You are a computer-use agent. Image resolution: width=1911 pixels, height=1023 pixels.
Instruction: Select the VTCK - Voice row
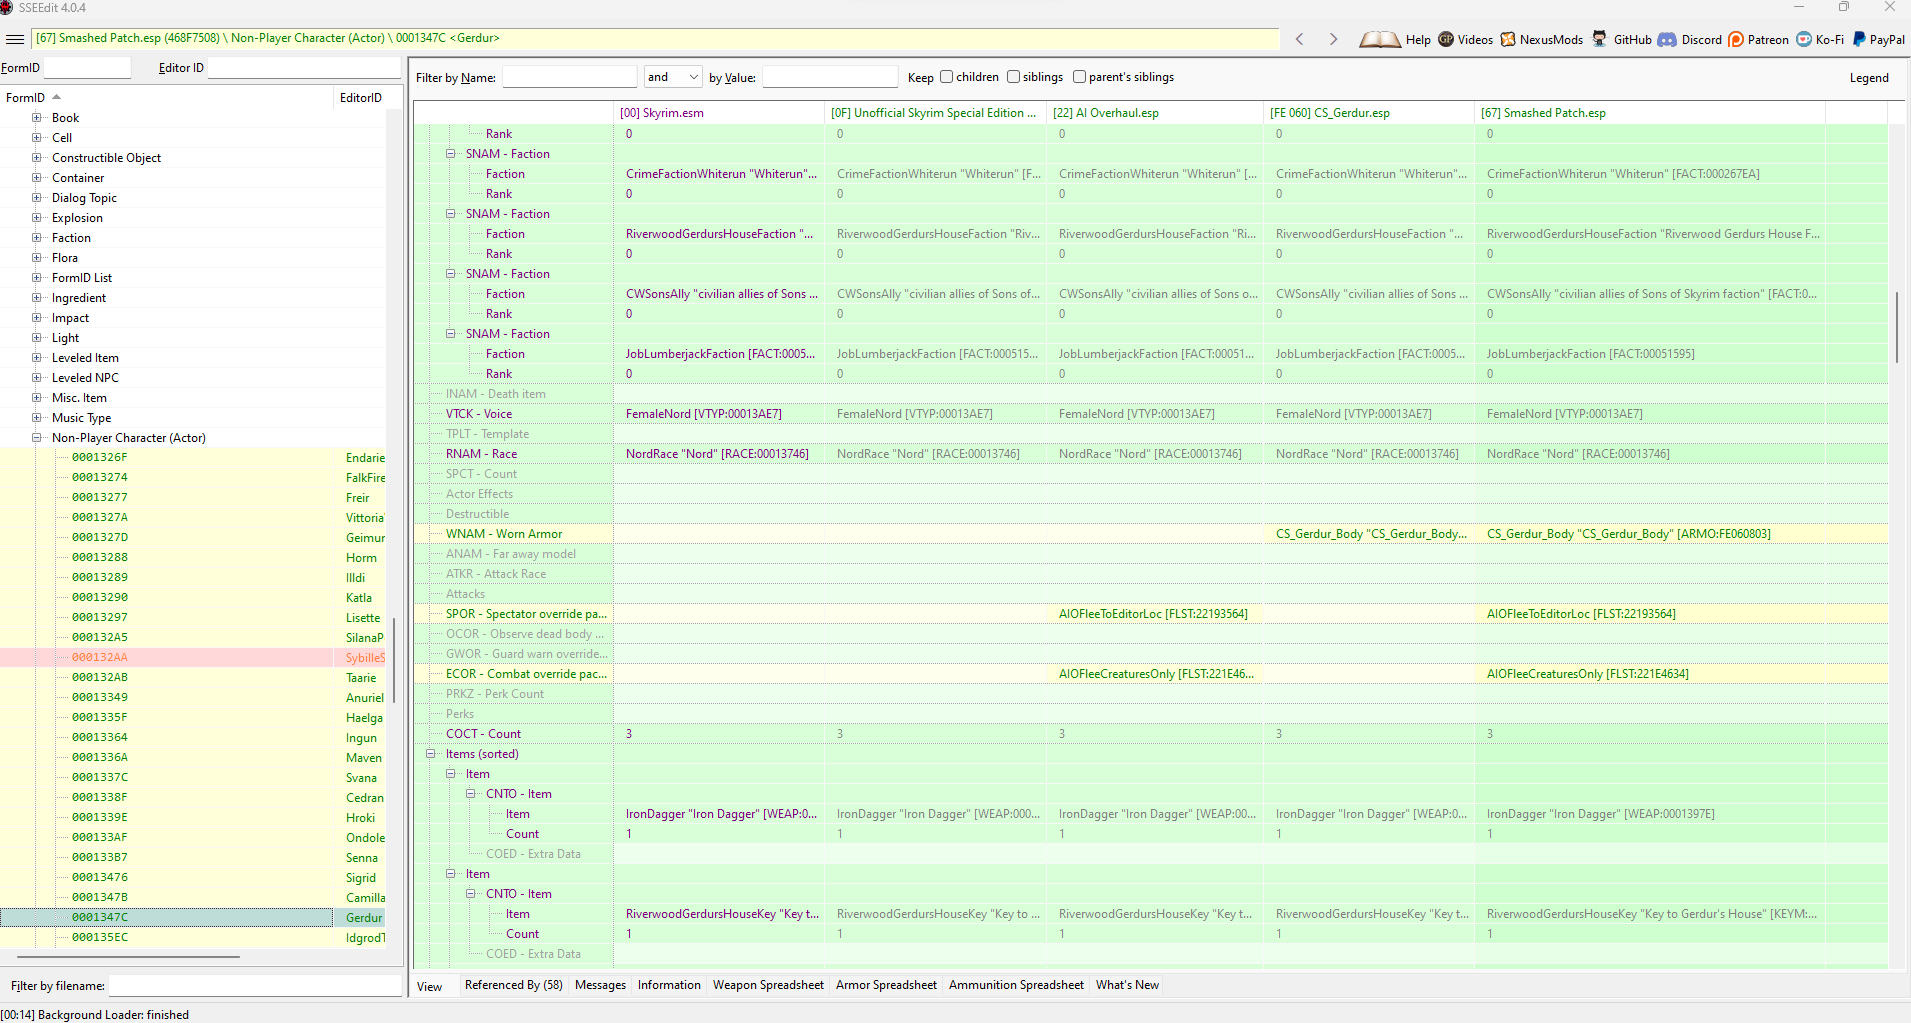tap(1151, 414)
